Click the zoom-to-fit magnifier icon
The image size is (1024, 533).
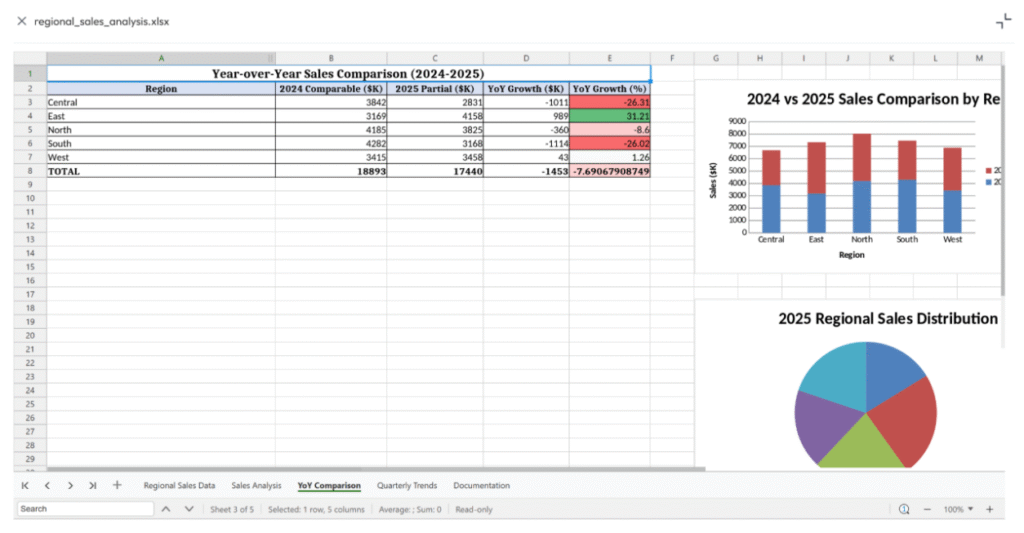(x=904, y=509)
